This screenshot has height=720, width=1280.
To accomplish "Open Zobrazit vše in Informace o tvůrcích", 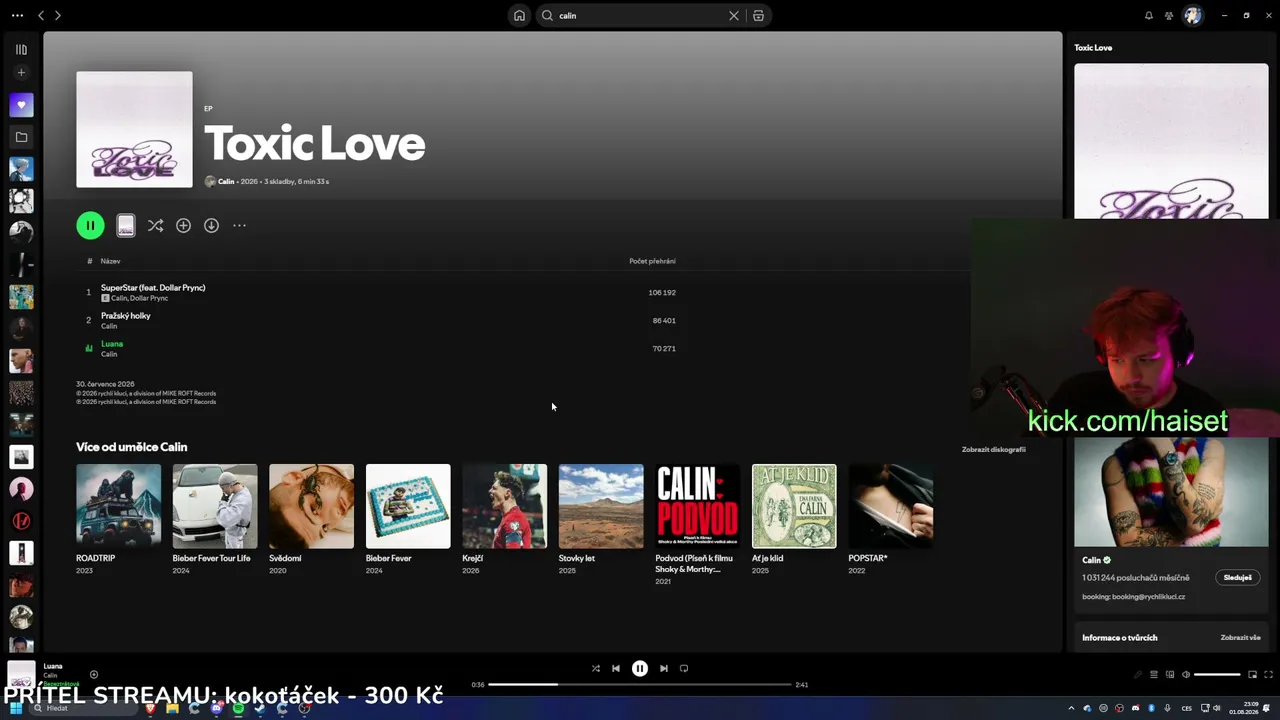I will click(1240, 638).
